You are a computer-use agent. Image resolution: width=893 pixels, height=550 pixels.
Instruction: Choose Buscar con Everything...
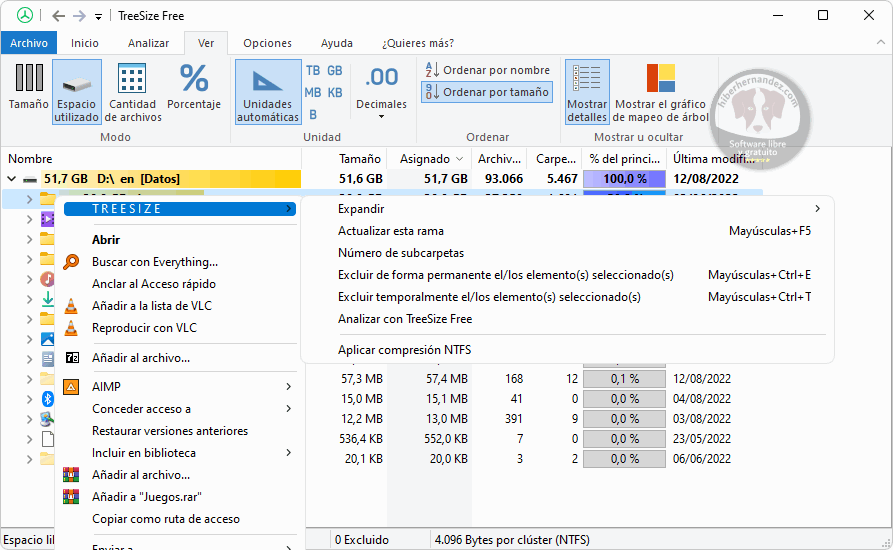tap(155, 262)
